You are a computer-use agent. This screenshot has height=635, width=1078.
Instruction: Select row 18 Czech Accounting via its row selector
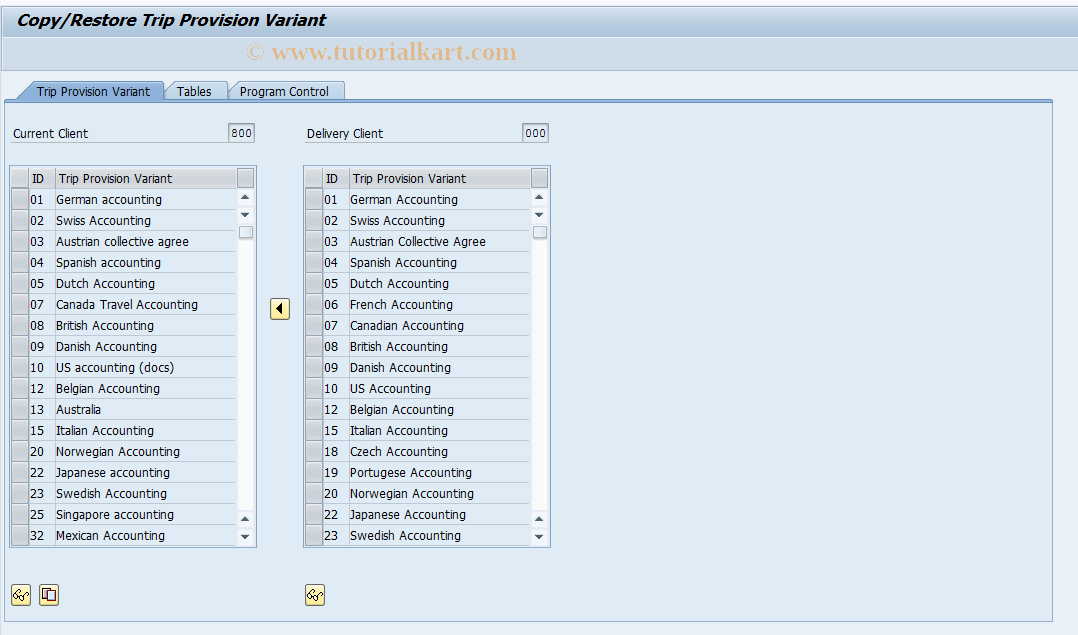point(314,452)
